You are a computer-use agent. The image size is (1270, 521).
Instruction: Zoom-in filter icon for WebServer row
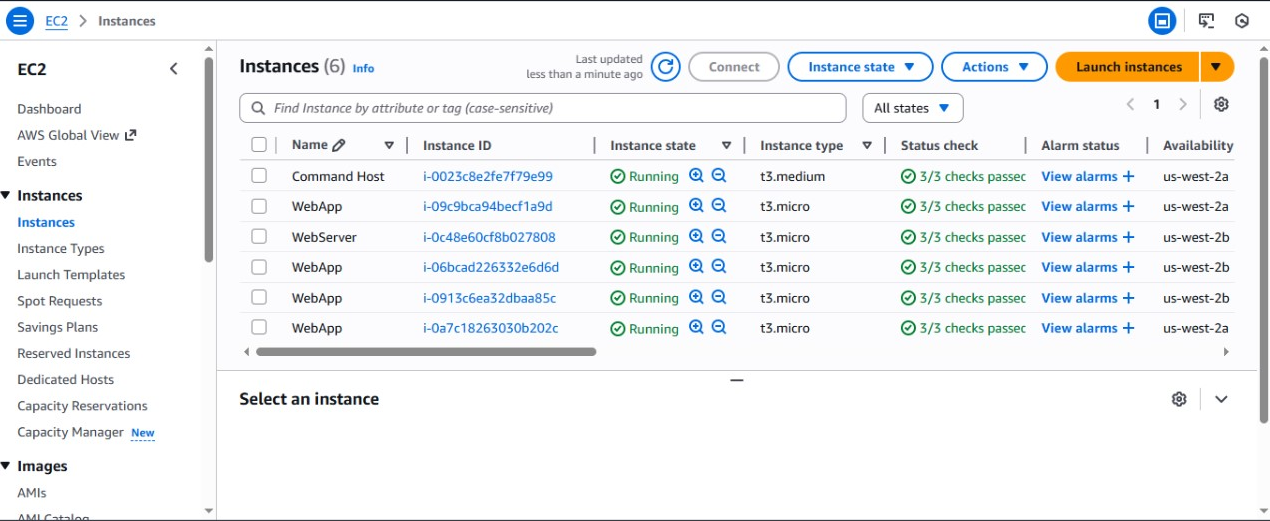[x=697, y=237]
